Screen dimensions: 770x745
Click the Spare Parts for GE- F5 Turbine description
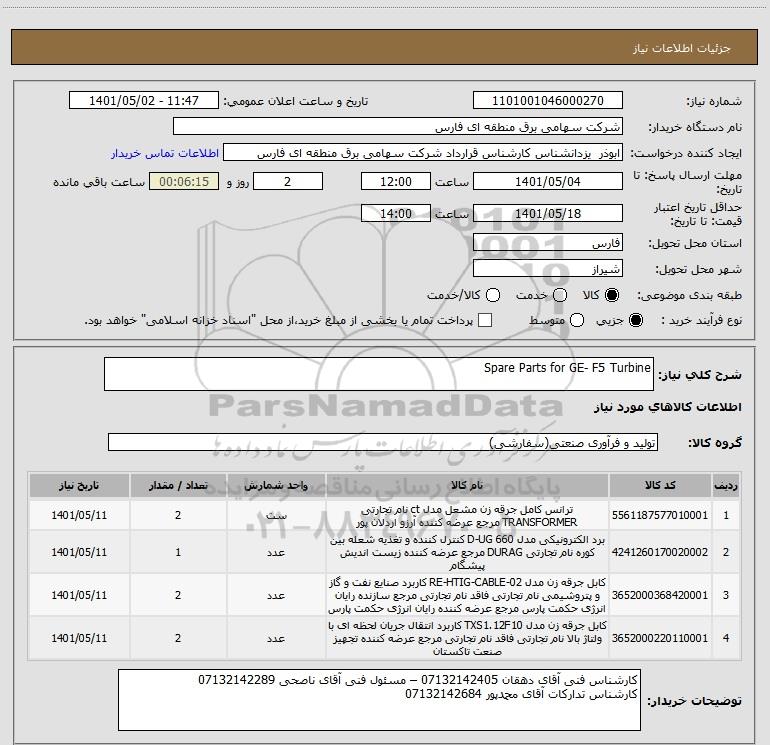pos(379,374)
